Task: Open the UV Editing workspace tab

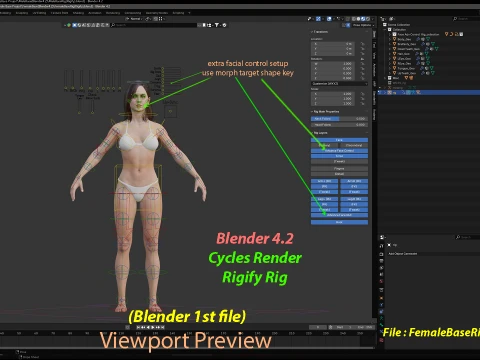Action: (39, 13)
